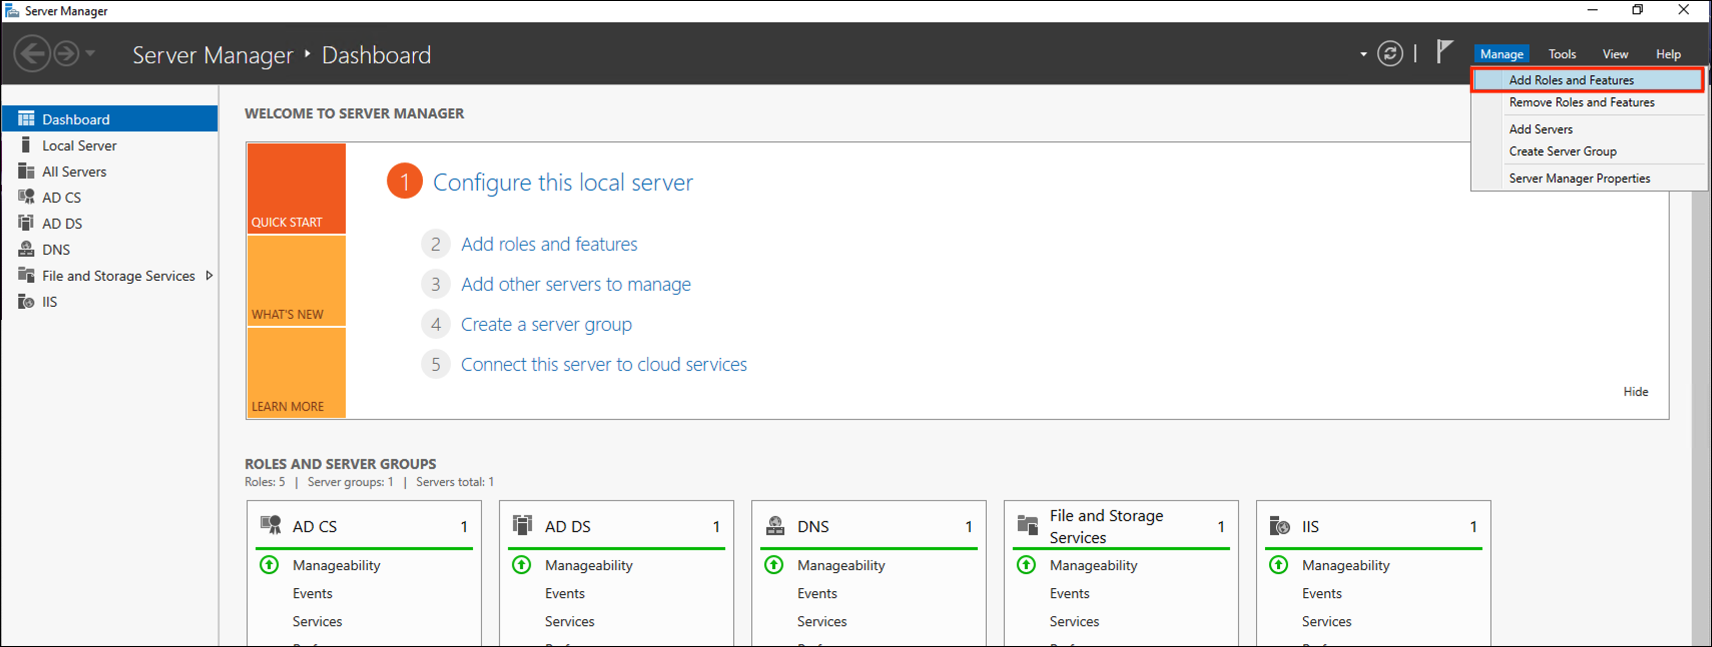Viewport: 1712px width, 647px height.
Task: Open the notifications flag icon
Action: click(x=1443, y=52)
